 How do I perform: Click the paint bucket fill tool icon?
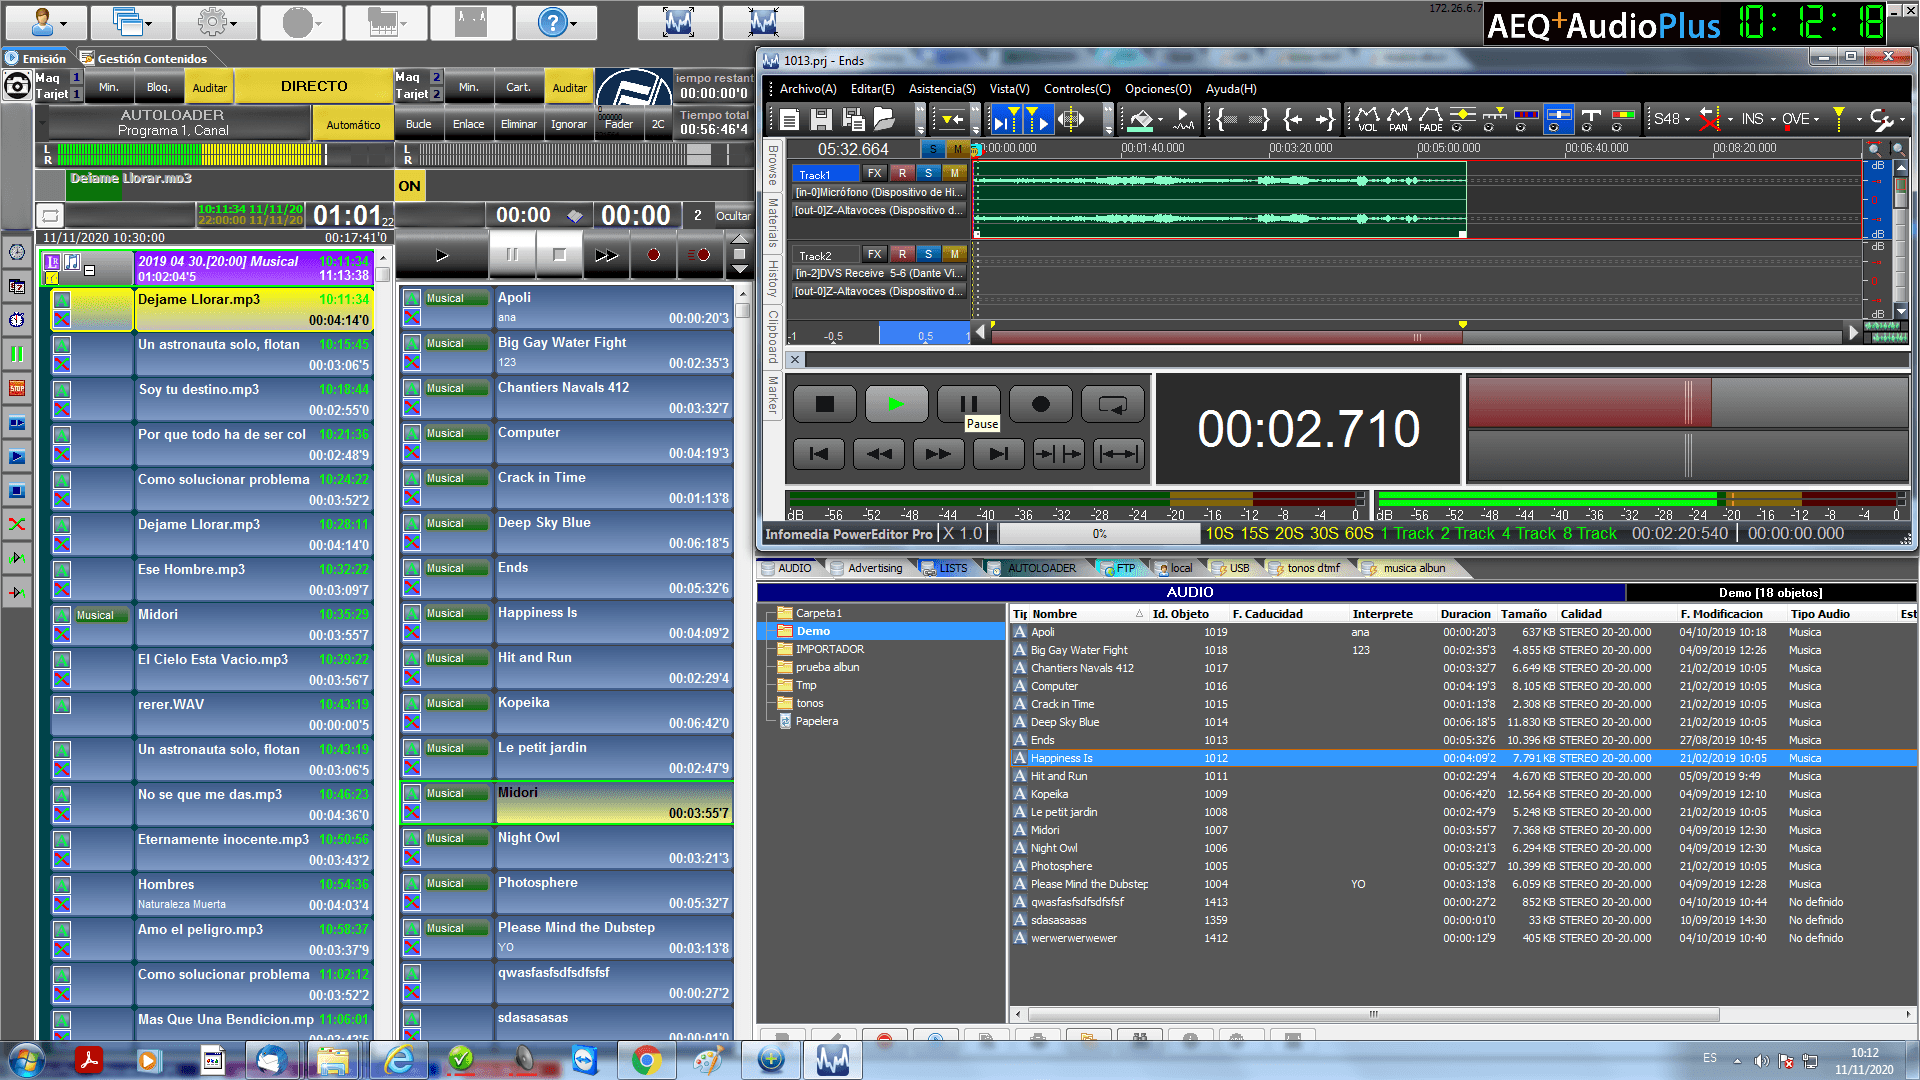point(1141,120)
